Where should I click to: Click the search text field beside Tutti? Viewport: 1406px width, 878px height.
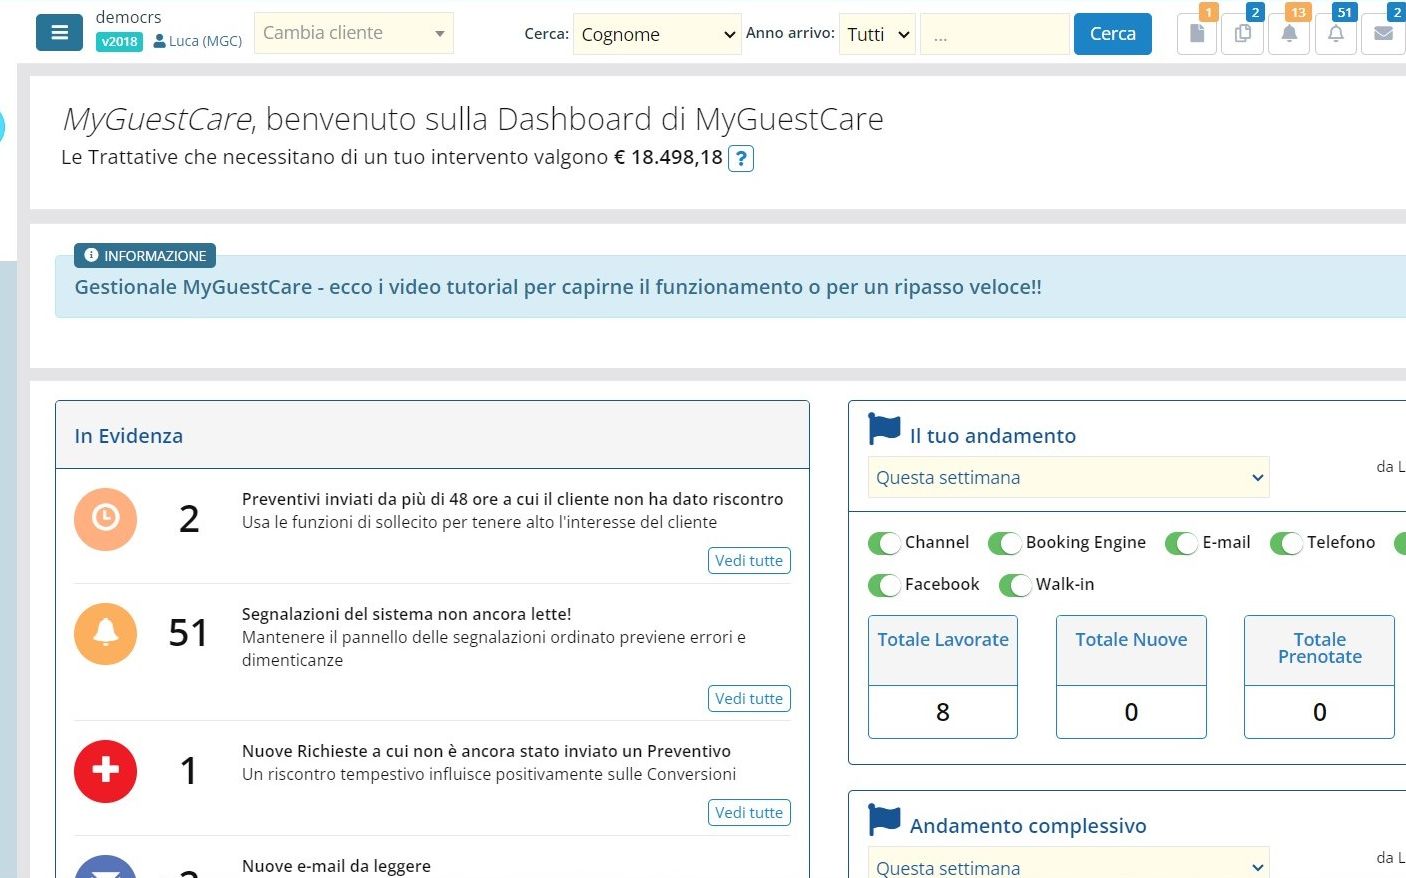(994, 34)
